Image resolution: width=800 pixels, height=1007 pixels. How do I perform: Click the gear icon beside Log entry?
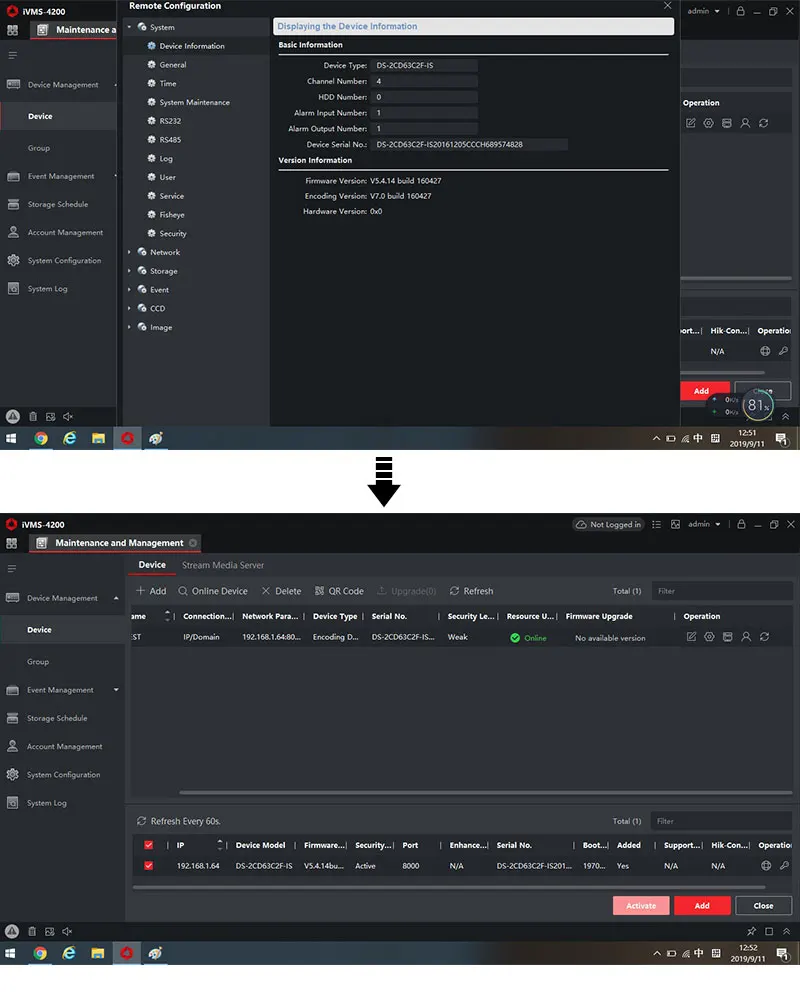[x=152, y=158]
